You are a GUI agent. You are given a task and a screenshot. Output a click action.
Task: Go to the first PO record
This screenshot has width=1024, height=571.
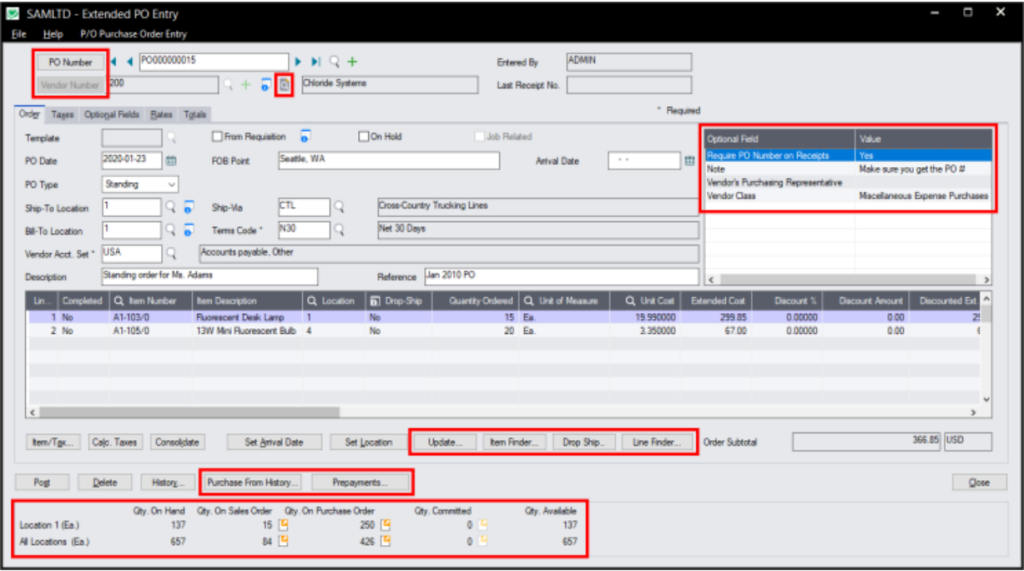pos(114,61)
